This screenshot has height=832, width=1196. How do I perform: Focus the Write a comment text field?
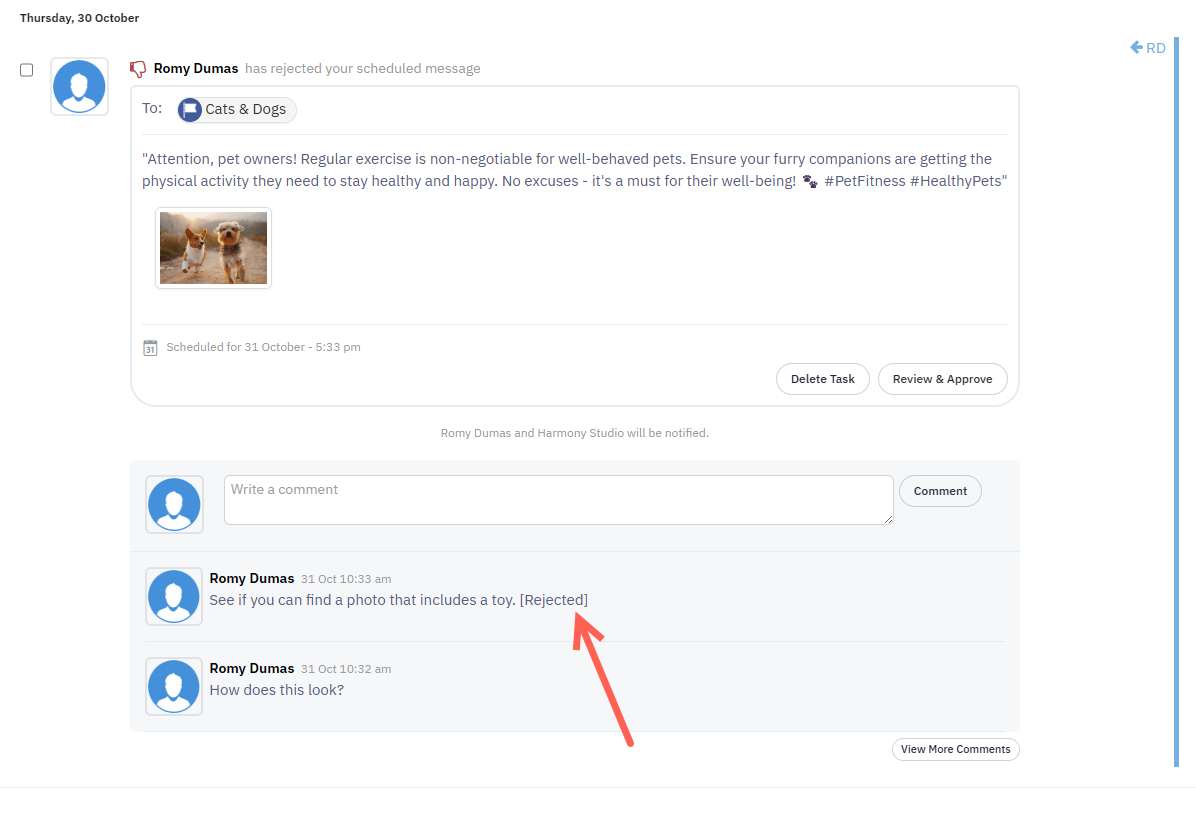[x=557, y=499]
